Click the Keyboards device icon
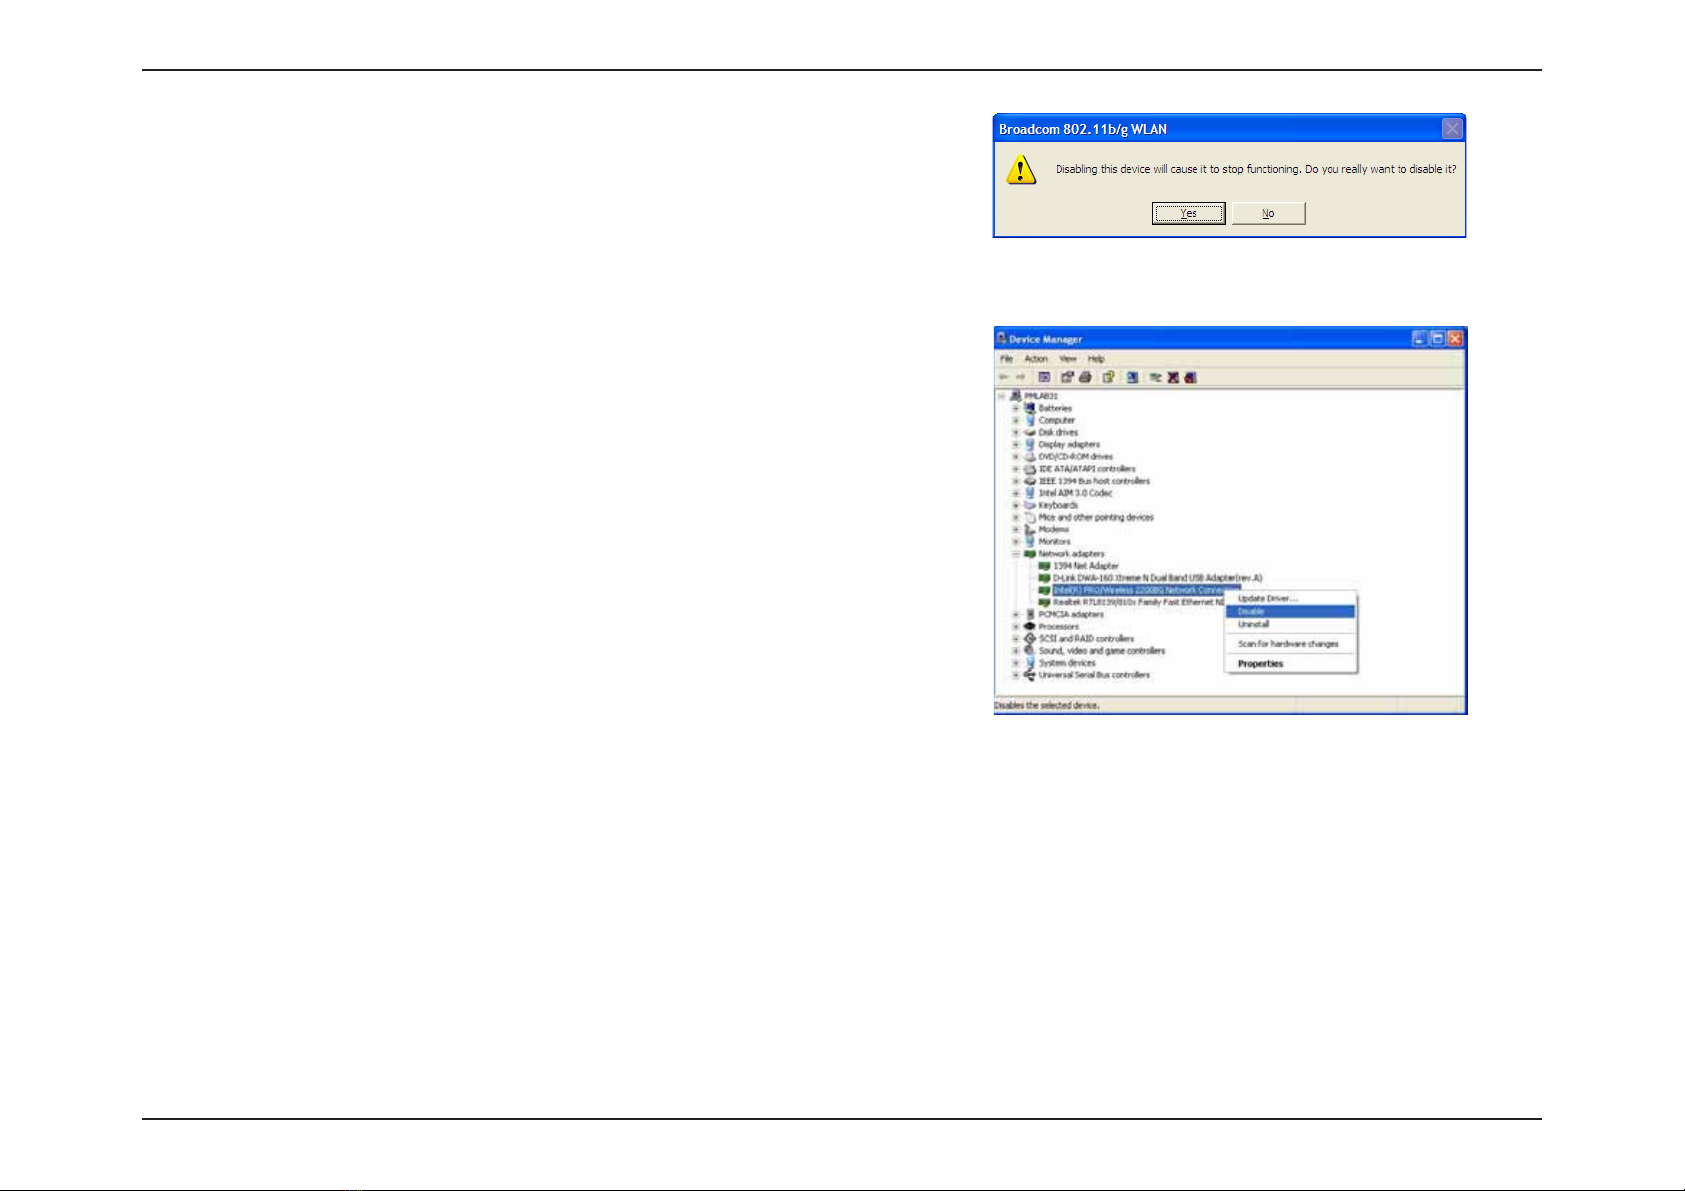 1030,505
